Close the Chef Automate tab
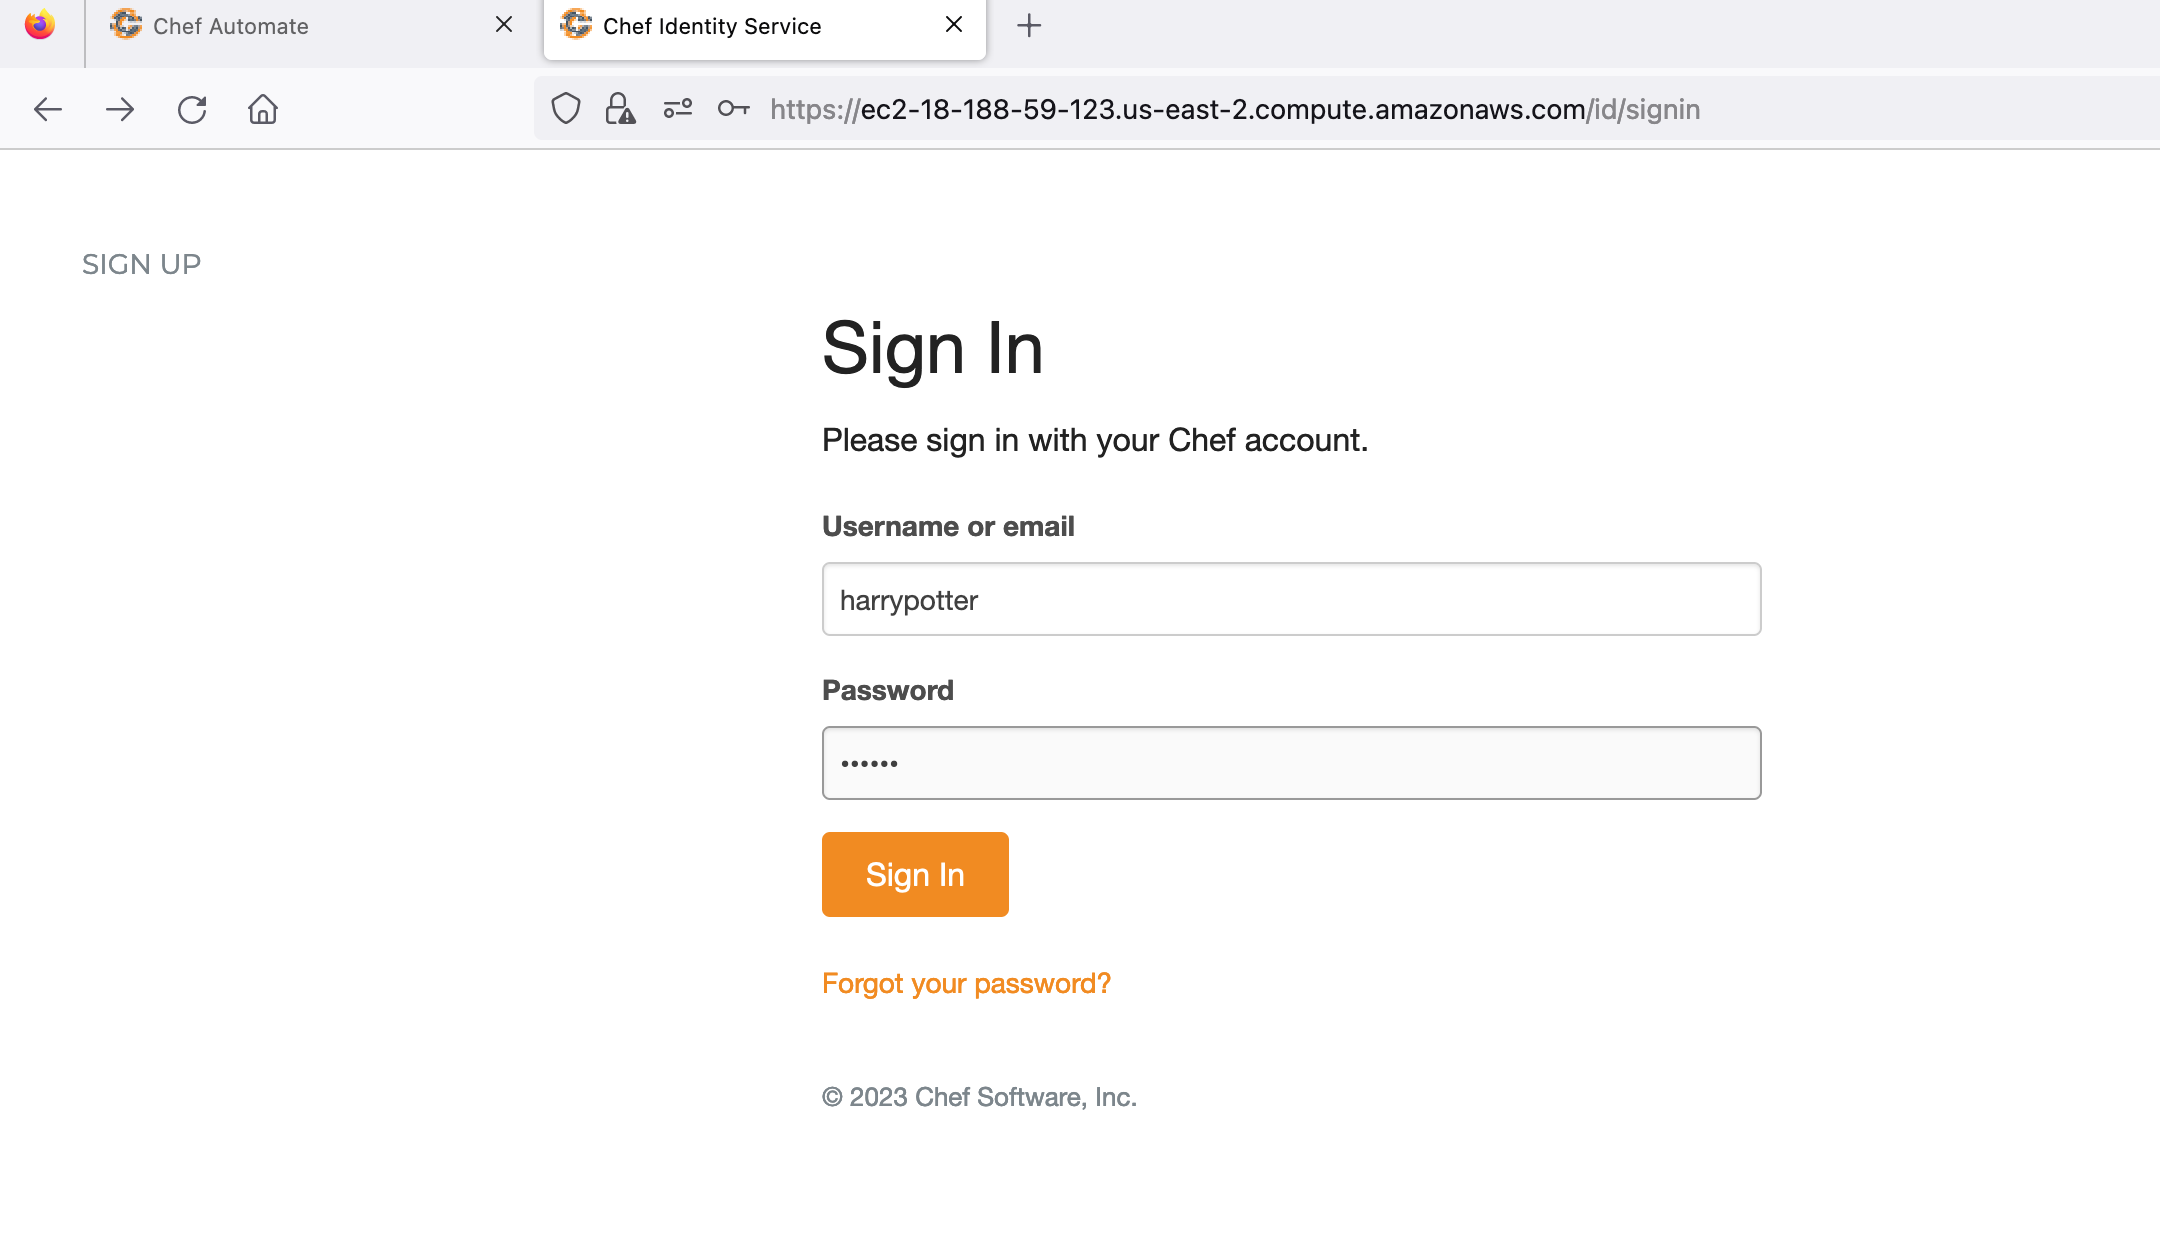Screen dimensions: 2160x1240 click(x=504, y=25)
